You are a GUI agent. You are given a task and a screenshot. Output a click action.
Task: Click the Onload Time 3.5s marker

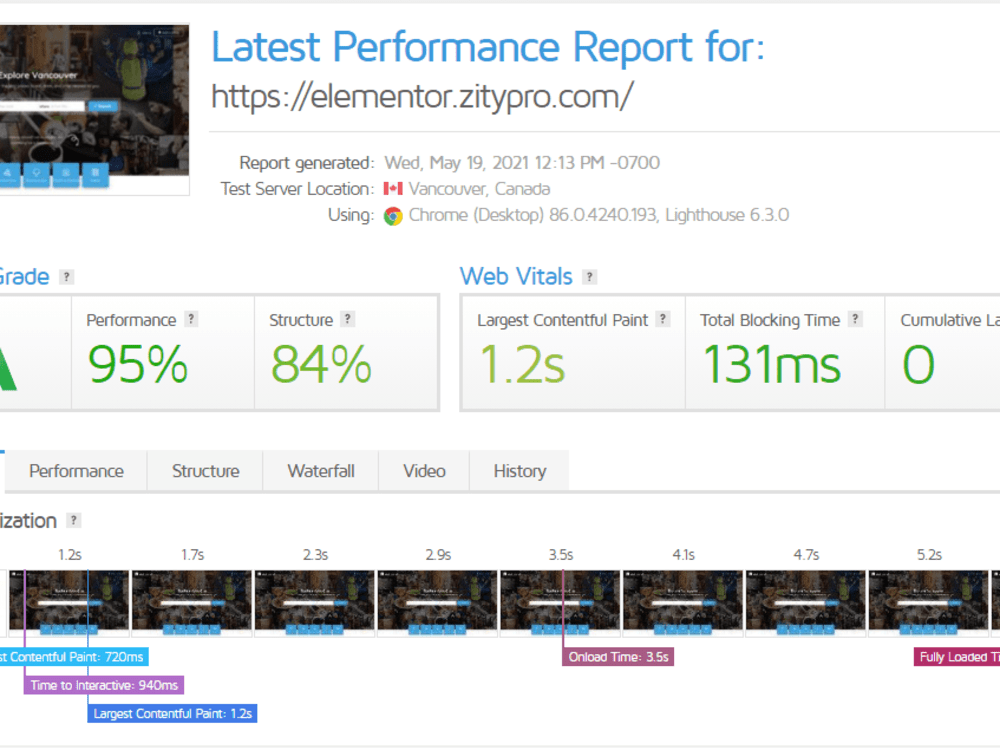click(618, 657)
